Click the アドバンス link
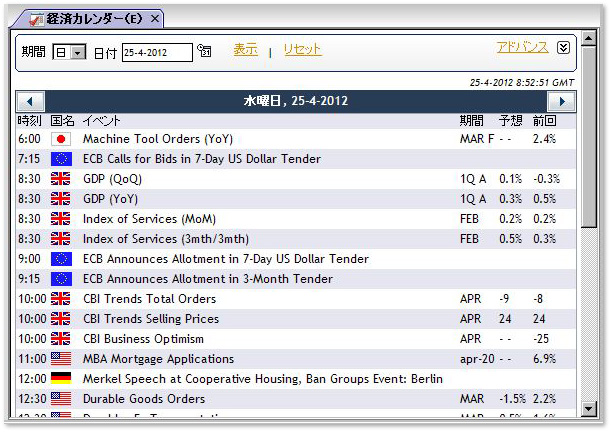 tap(523, 47)
